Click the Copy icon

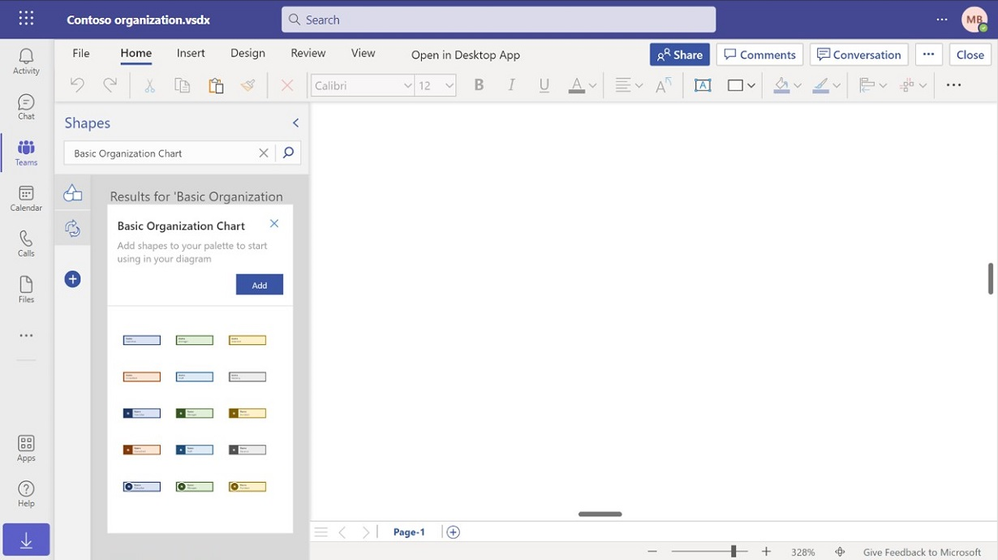(x=182, y=85)
